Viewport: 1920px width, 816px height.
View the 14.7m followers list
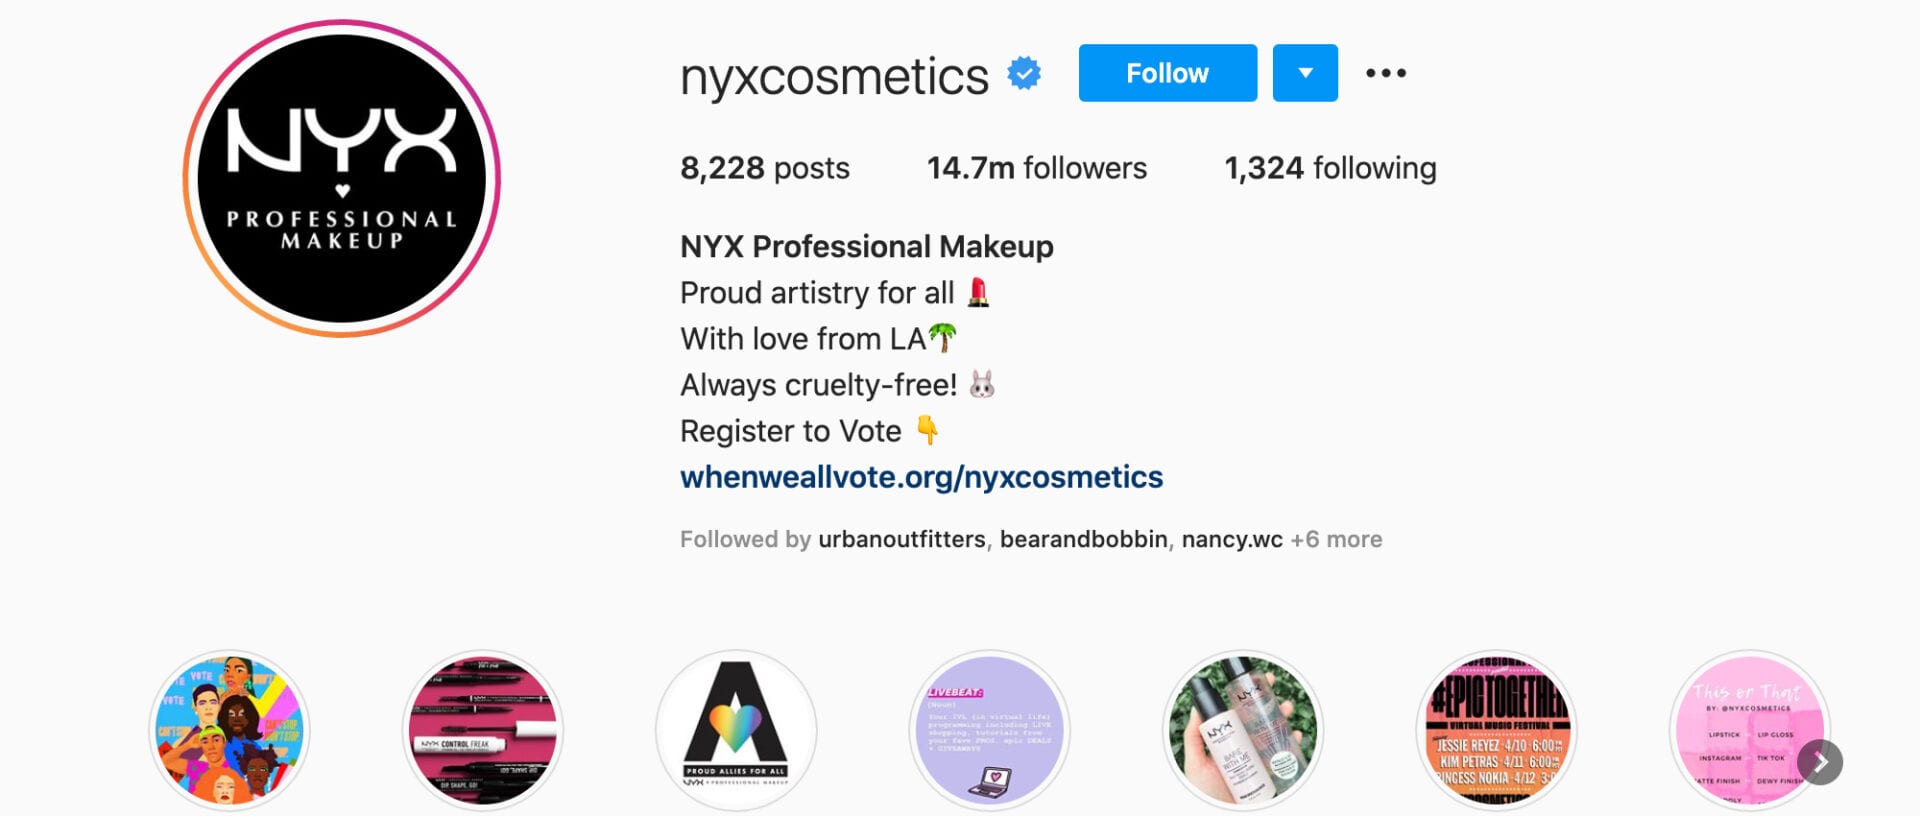(x=1037, y=168)
